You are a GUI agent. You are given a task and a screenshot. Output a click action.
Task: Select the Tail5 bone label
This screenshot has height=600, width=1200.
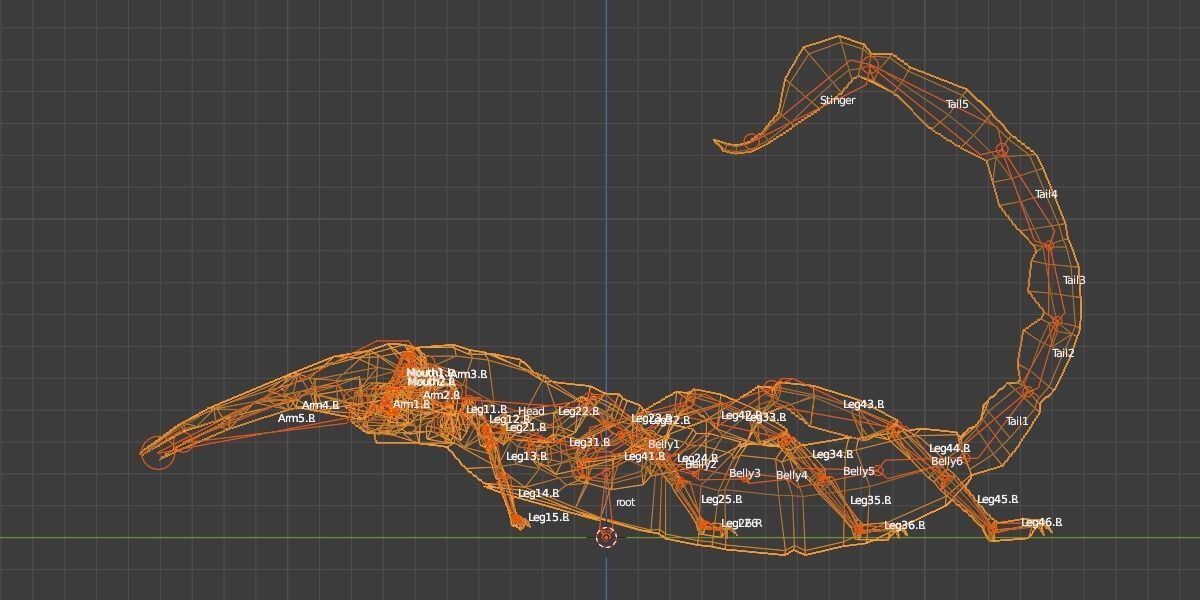pyautogui.click(x=957, y=104)
